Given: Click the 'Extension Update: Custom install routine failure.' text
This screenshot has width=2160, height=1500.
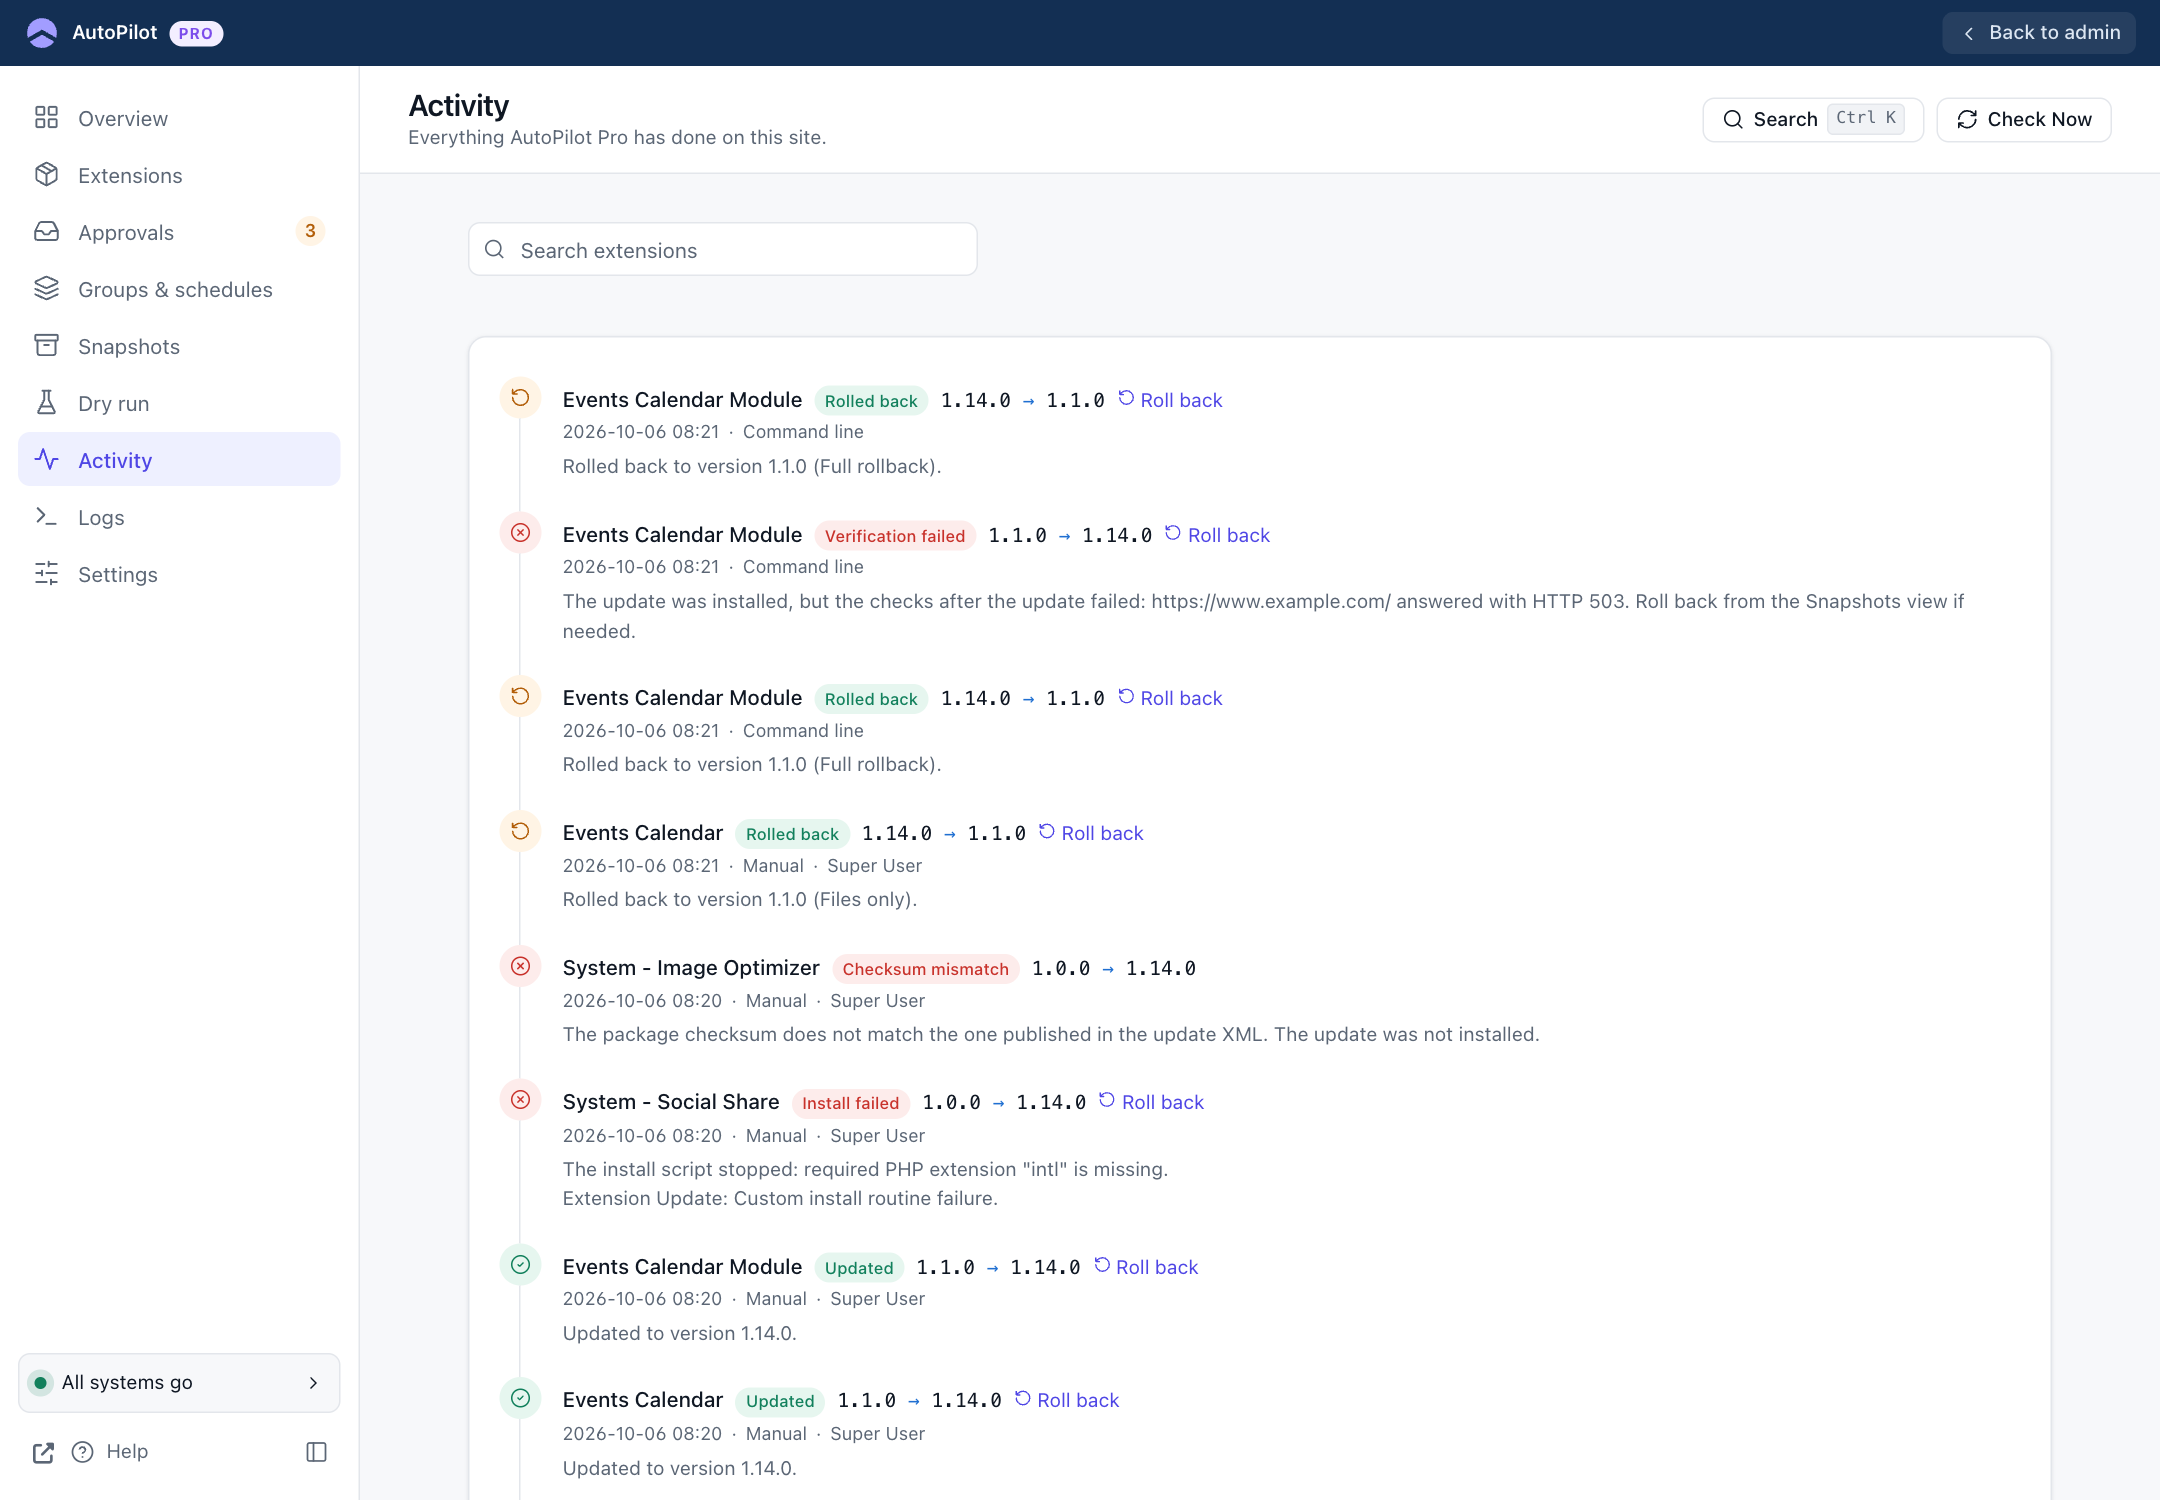Looking at the screenshot, I should tap(780, 1198).
